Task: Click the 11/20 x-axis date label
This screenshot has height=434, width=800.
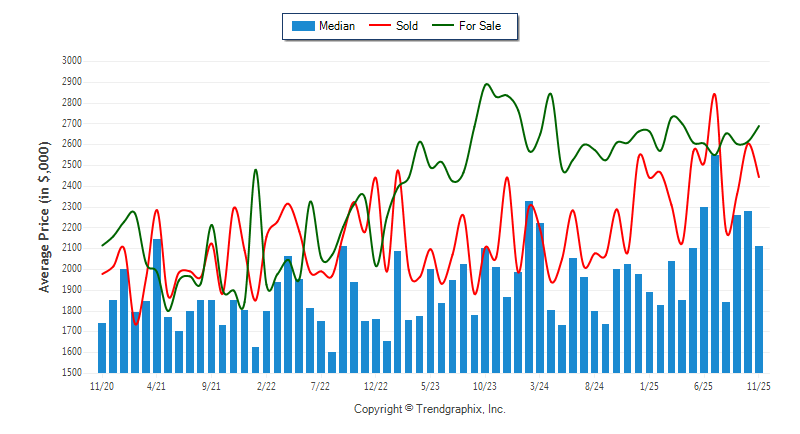Action: pyautogui.click(x=102, y=384)
